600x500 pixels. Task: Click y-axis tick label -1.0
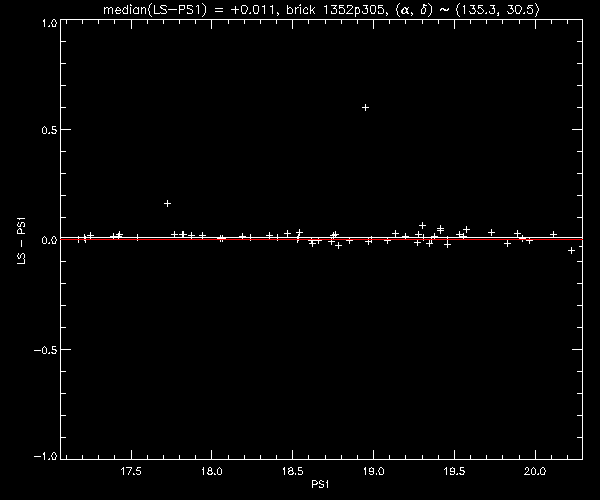pyautogui.click(x=46, y=456)
